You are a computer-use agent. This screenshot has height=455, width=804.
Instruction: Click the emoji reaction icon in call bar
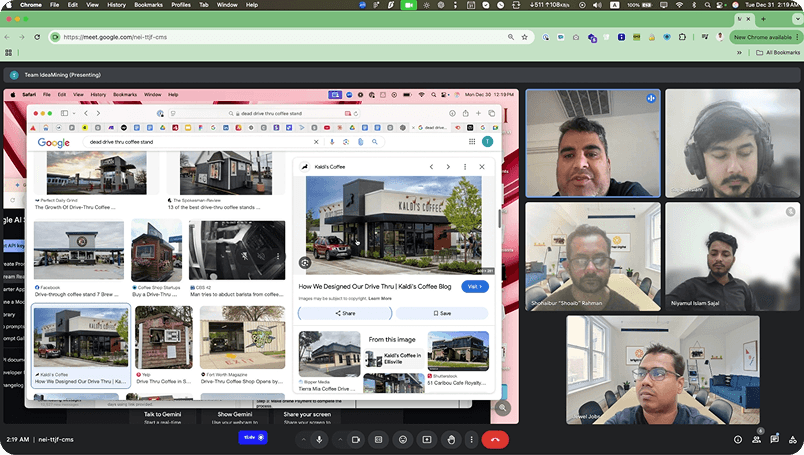(403, 439)
